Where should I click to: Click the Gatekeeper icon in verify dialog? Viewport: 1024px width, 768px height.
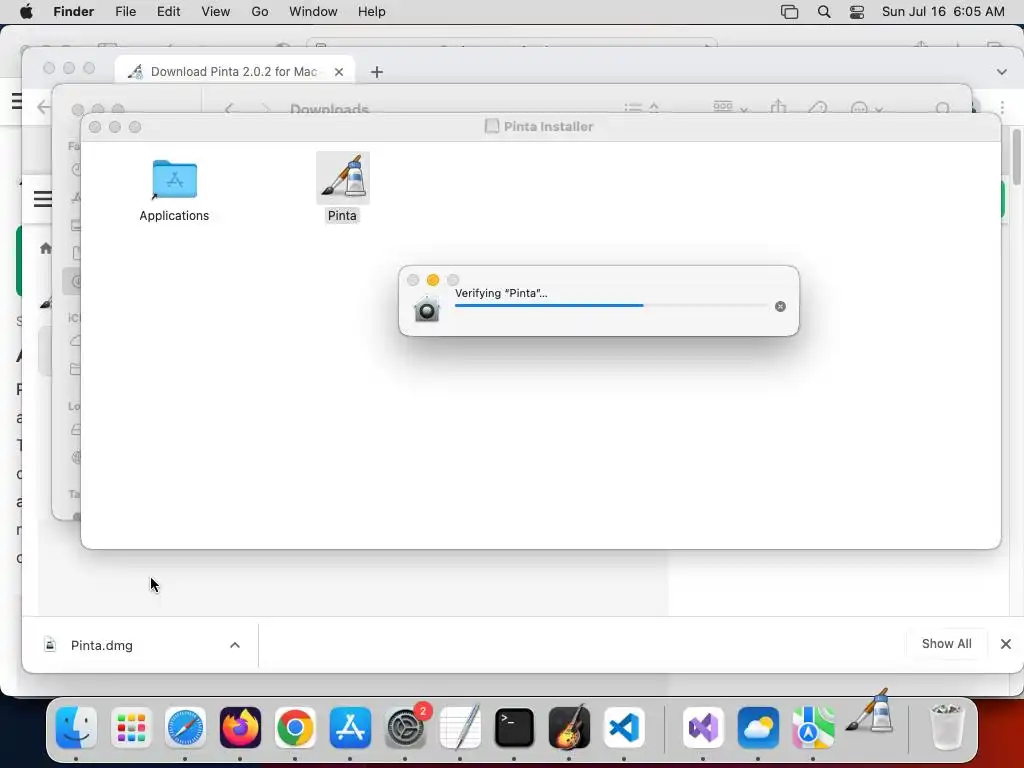click(427, 308)
